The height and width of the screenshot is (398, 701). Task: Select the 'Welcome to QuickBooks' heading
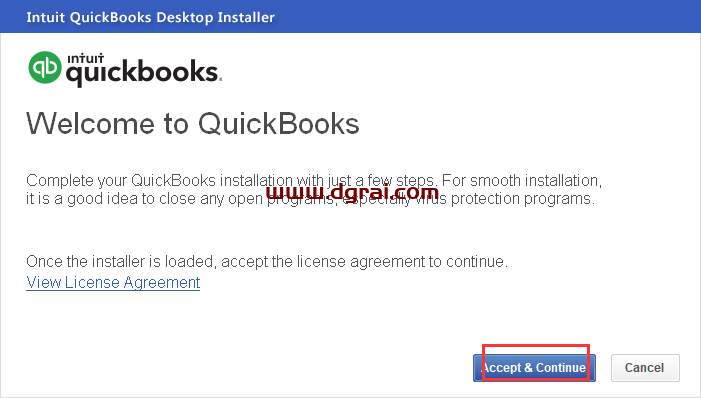point(193,123)
